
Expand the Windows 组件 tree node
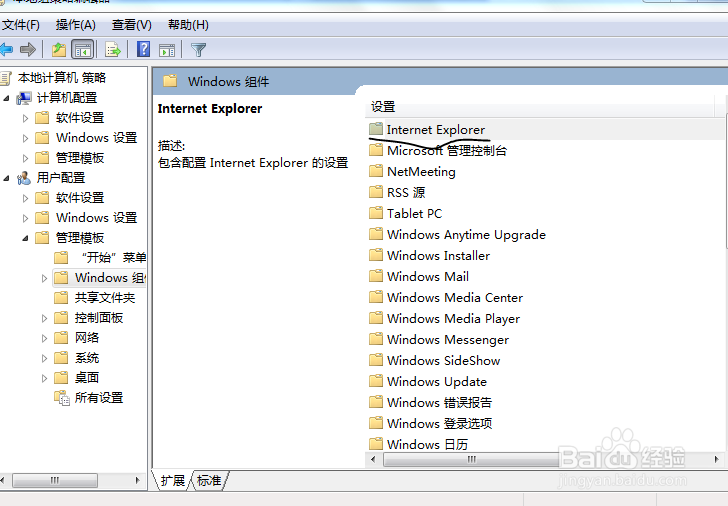[45, 279]
